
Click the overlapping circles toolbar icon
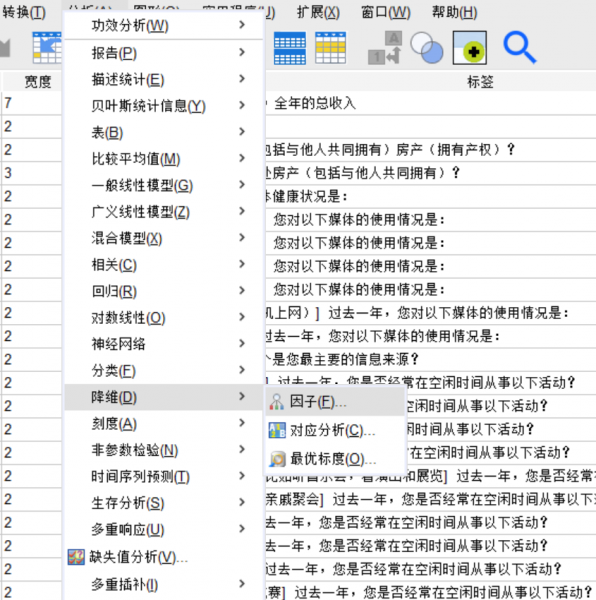click(x=427, y=48)
